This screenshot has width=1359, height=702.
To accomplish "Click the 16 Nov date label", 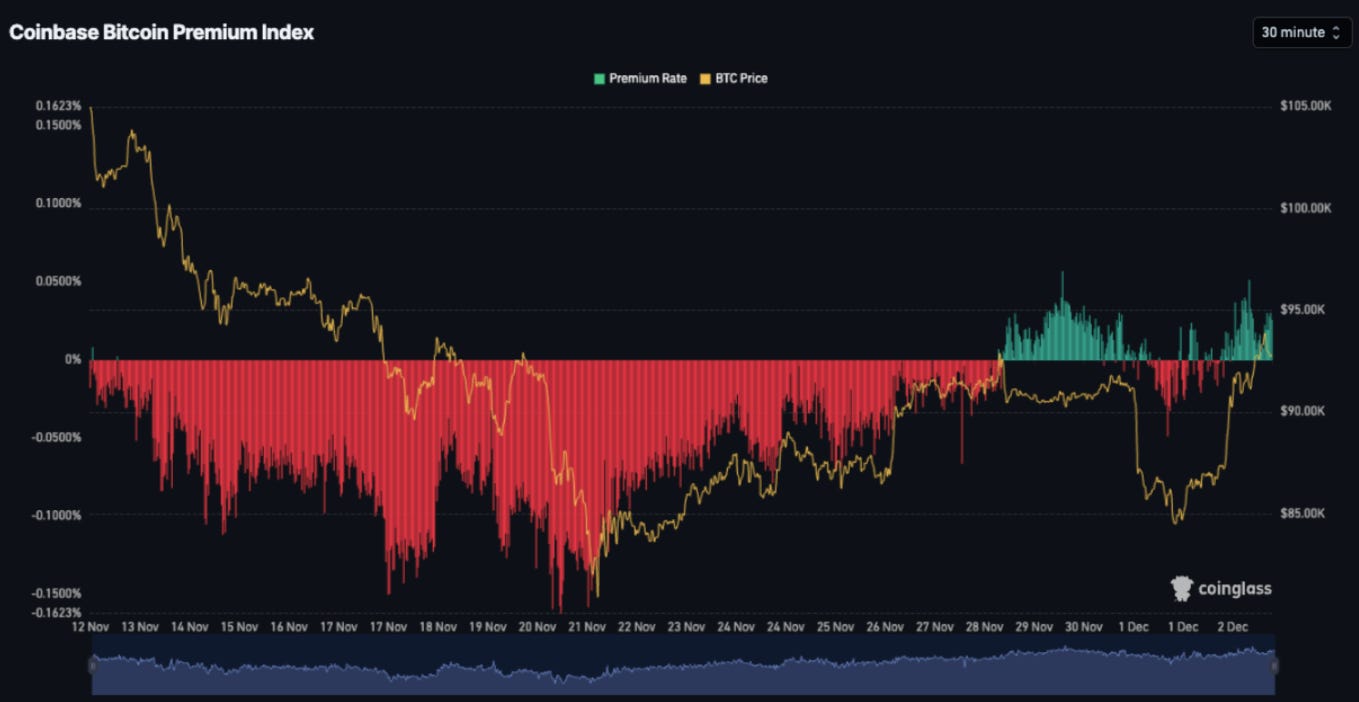I will tap(289, 627).
